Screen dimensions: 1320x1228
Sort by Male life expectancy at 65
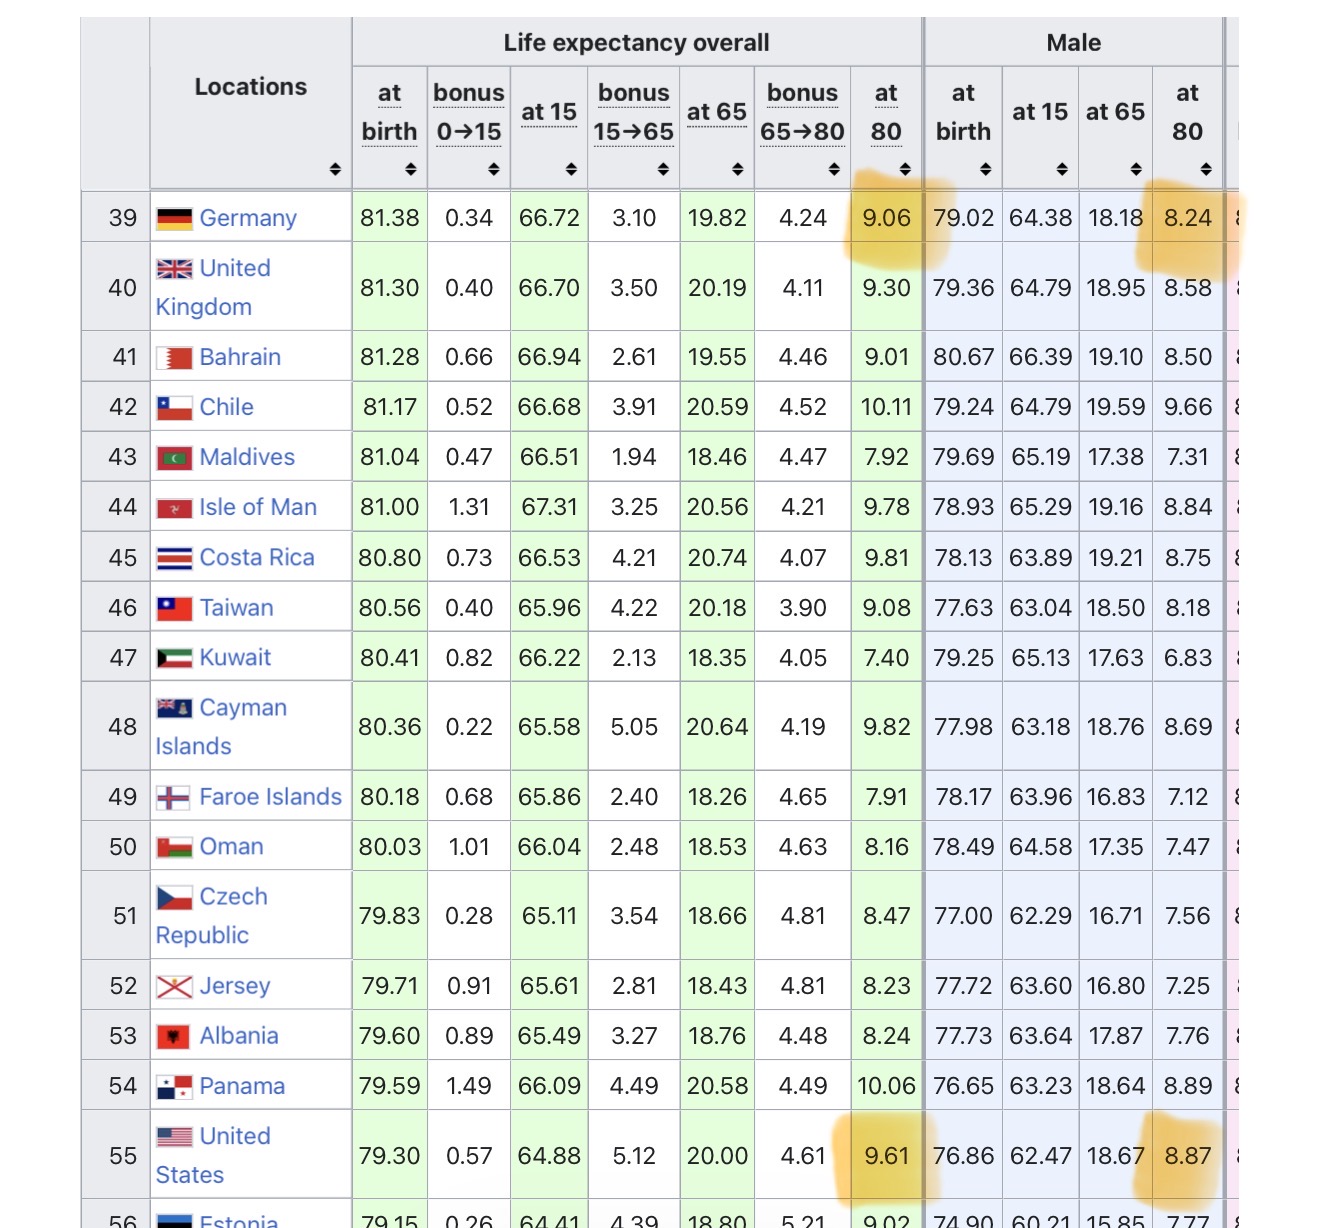point(1136,170)
